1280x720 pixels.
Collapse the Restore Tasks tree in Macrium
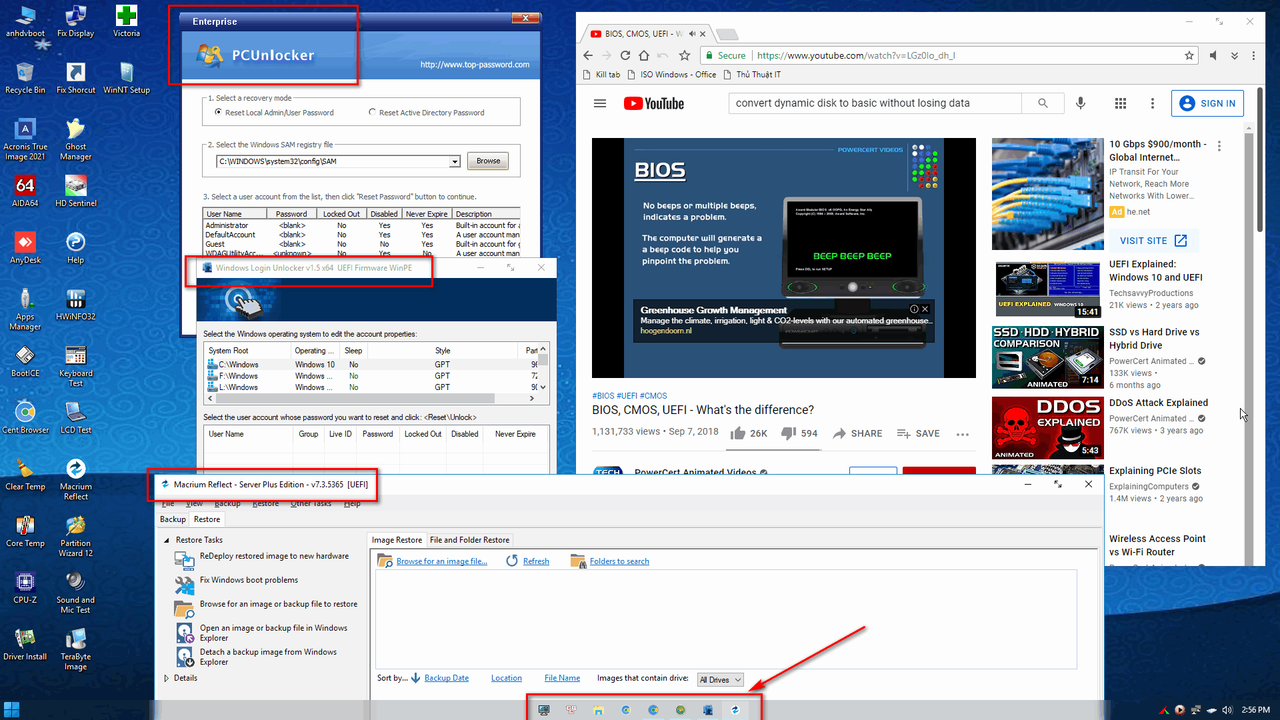(x=166, y=540)
